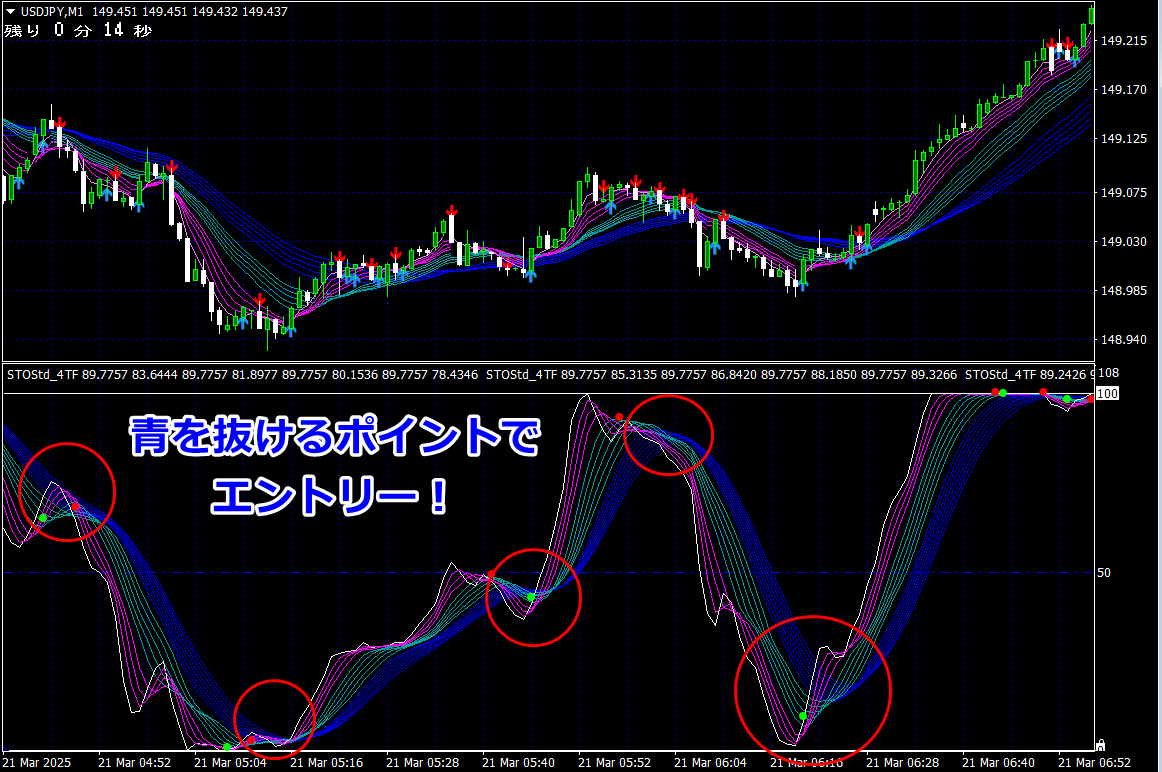Click the 21 Mar 05:40 time label

coord(518,762)
